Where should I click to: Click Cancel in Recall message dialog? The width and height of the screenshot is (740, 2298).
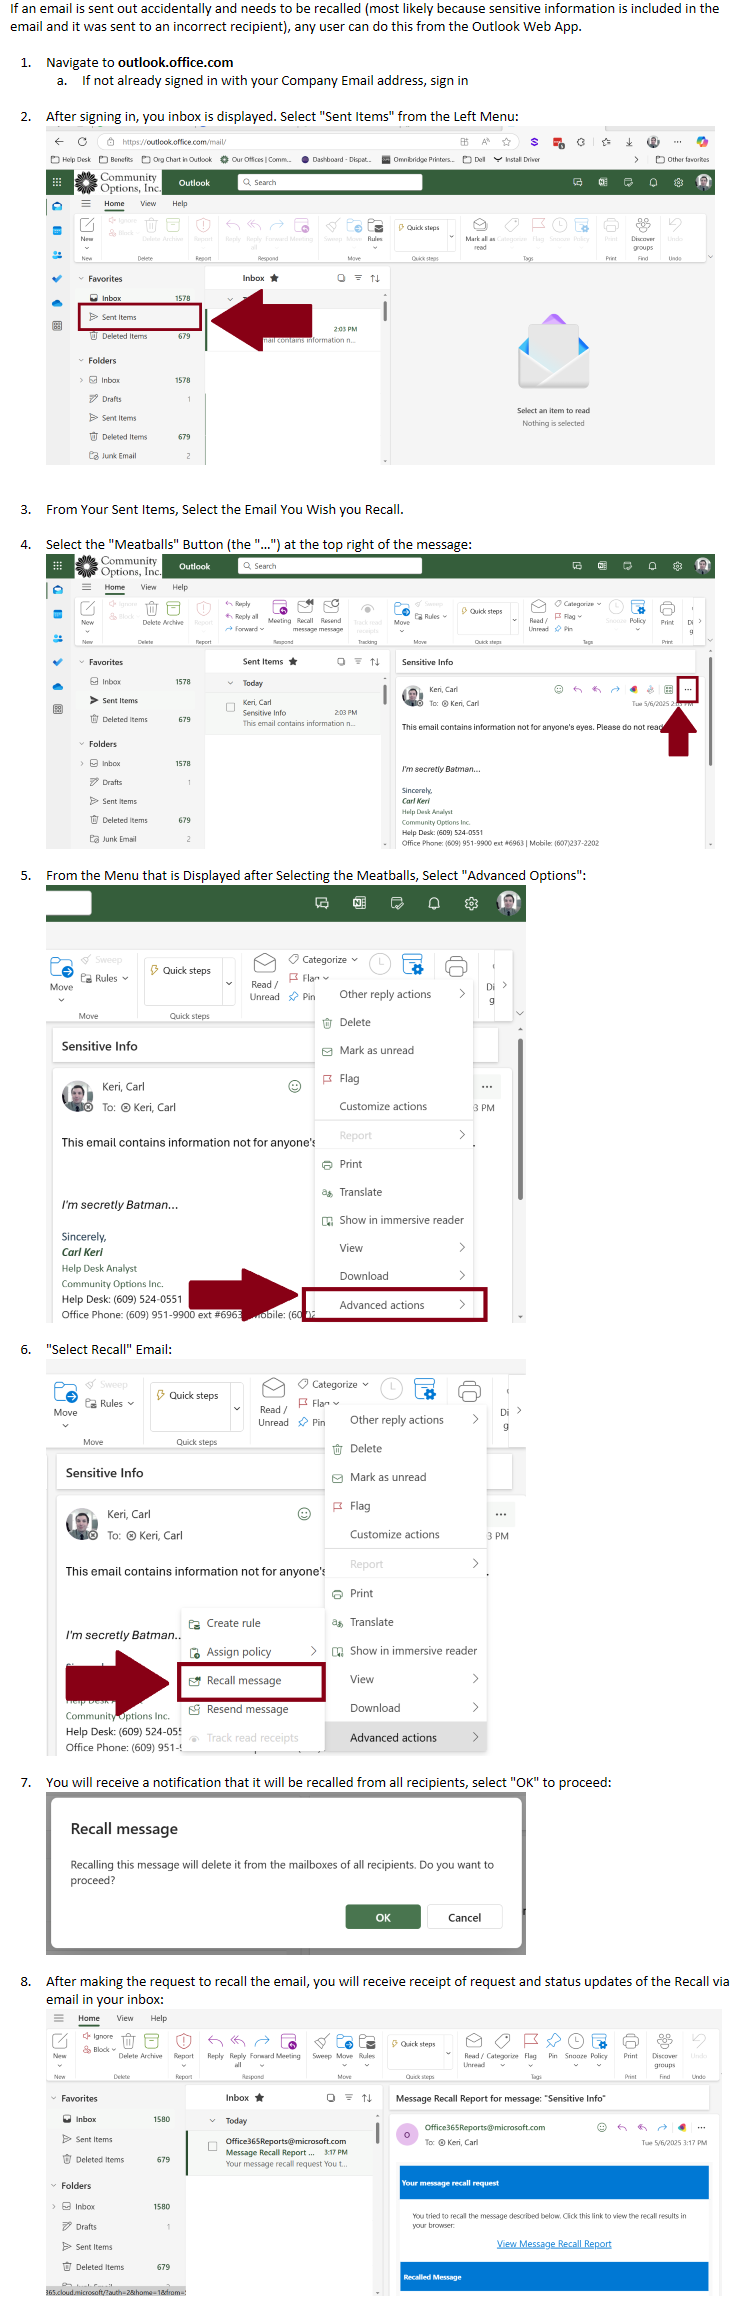coord(464,1917)
